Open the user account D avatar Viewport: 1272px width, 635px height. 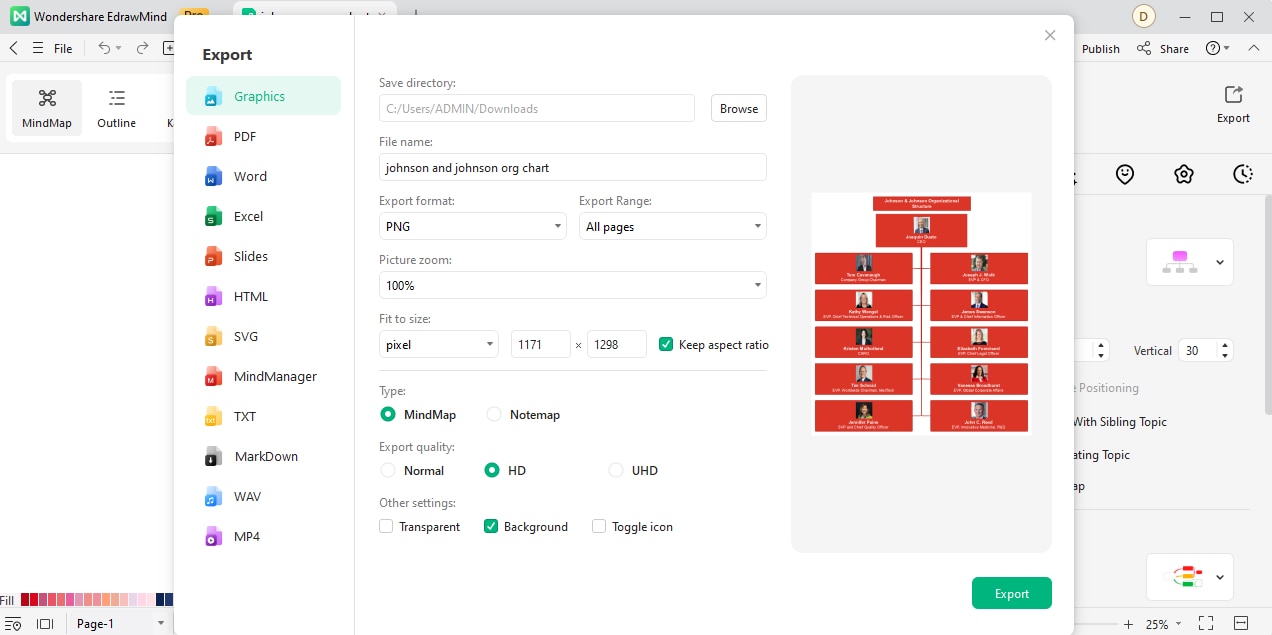pos(1143,16)
